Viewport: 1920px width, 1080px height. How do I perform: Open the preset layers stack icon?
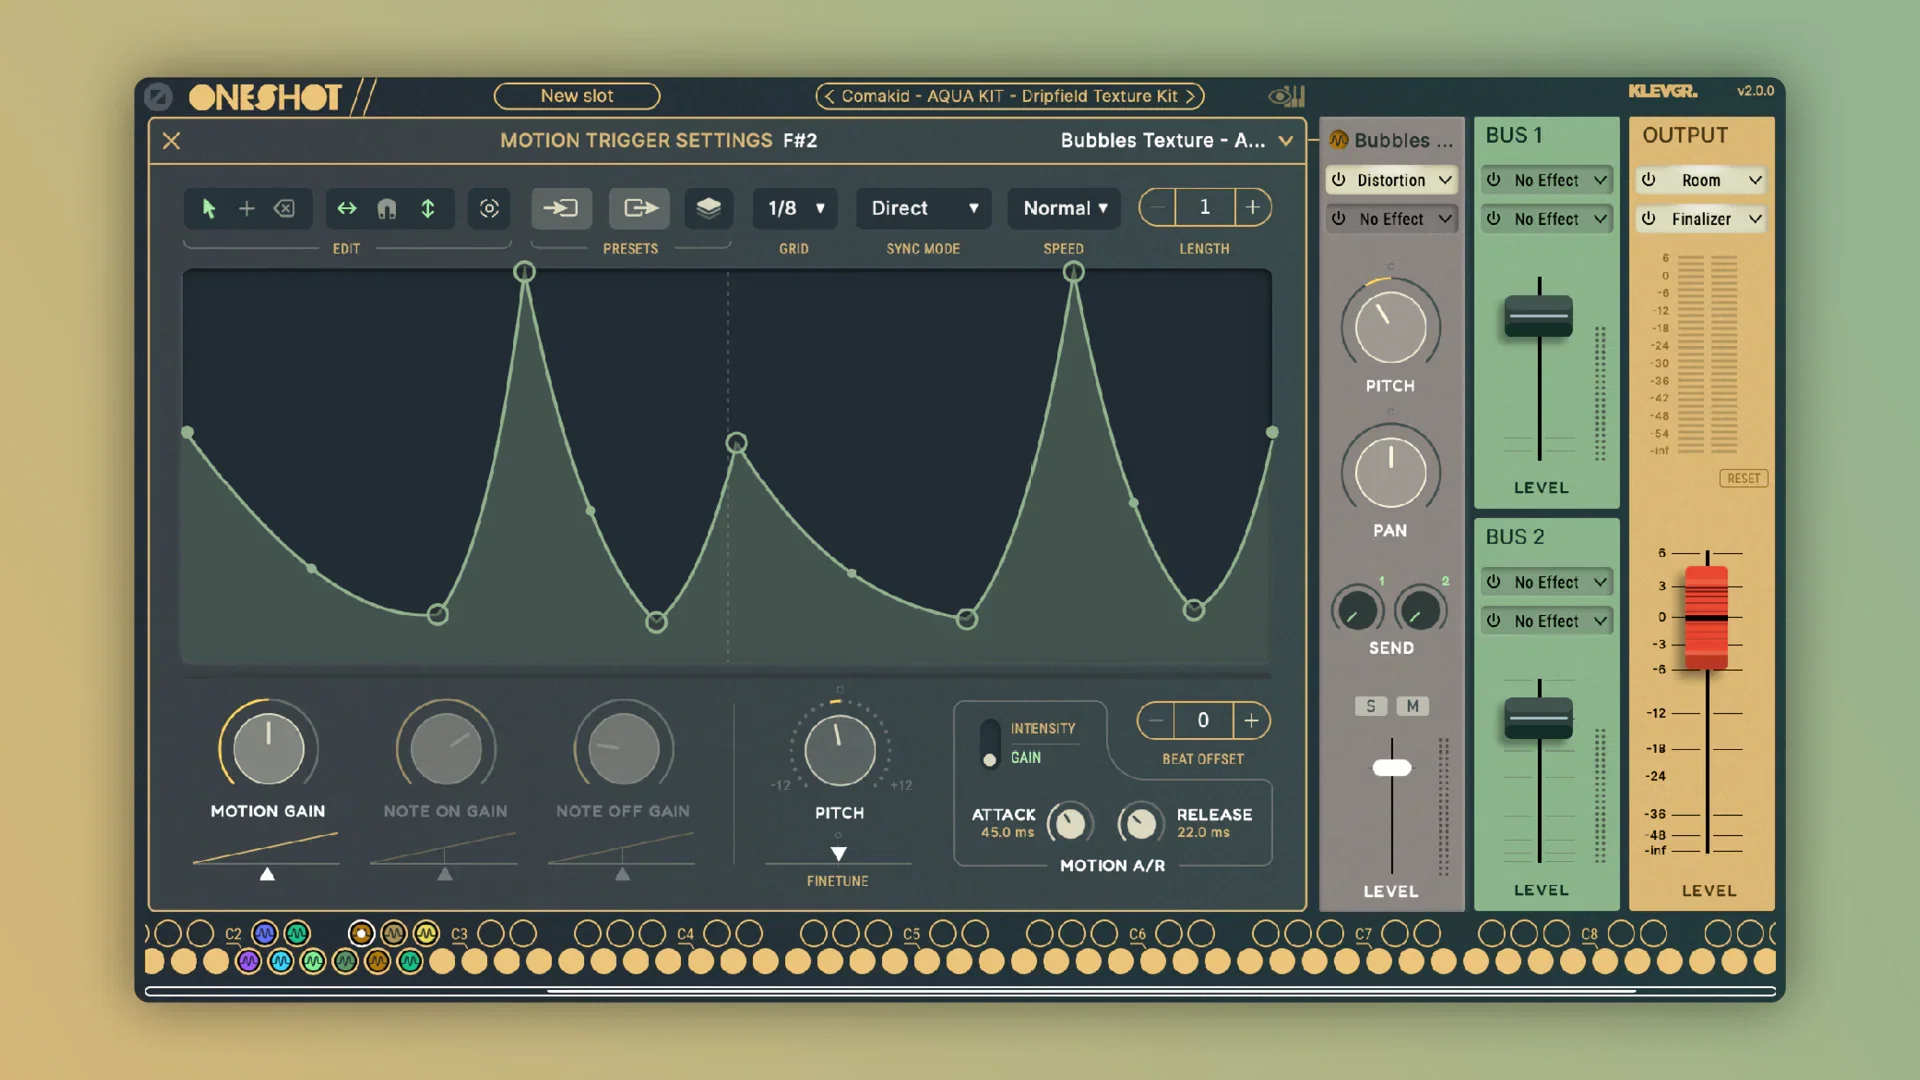click(x=708, y=208)
